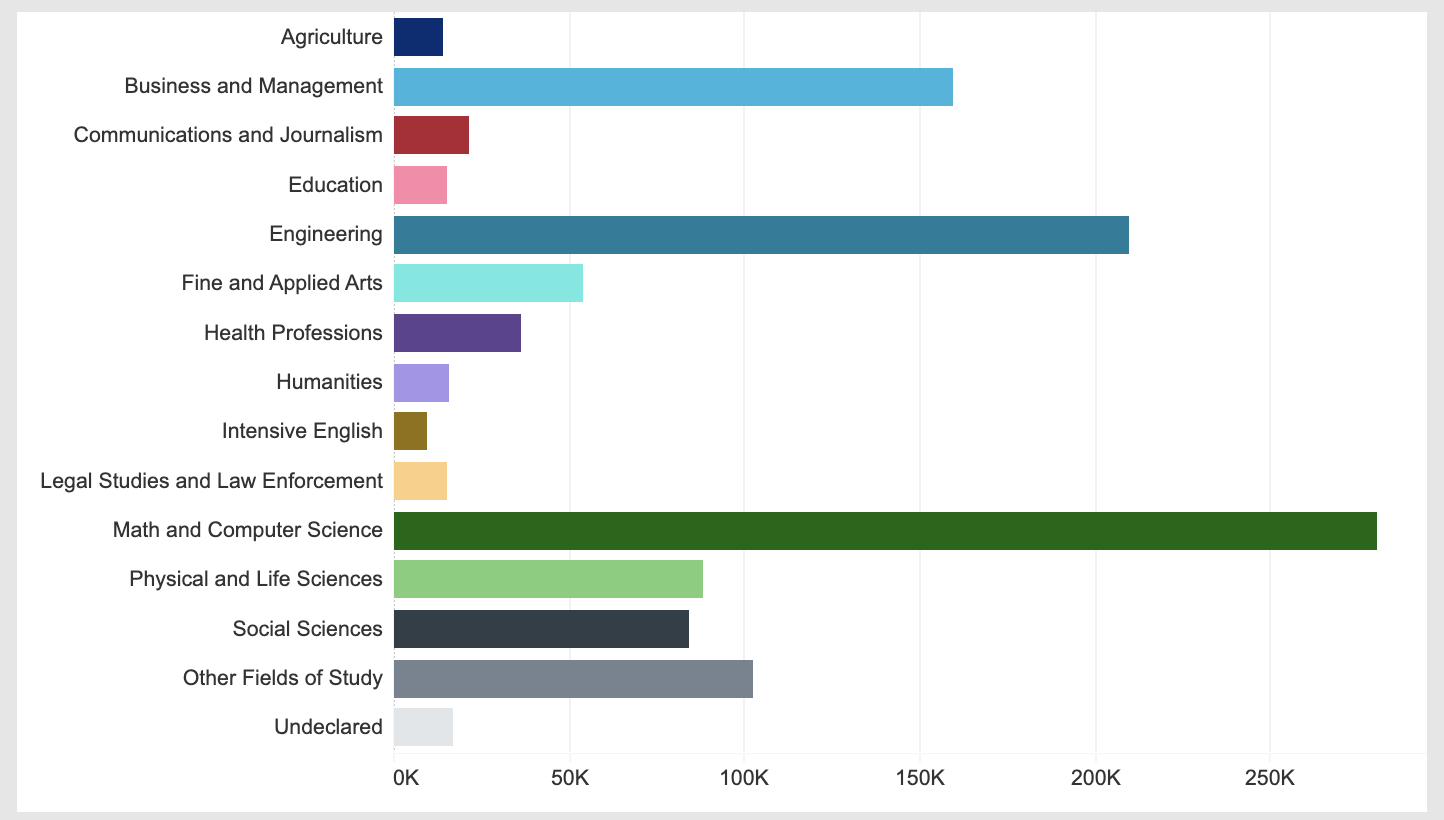This screenshot has height=820, width=1444.
Task: Select the Engineering bar in the chart
Action: point(760,235)
